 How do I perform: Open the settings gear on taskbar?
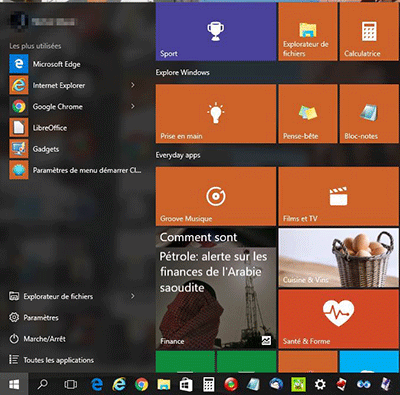tap(320, 384)
